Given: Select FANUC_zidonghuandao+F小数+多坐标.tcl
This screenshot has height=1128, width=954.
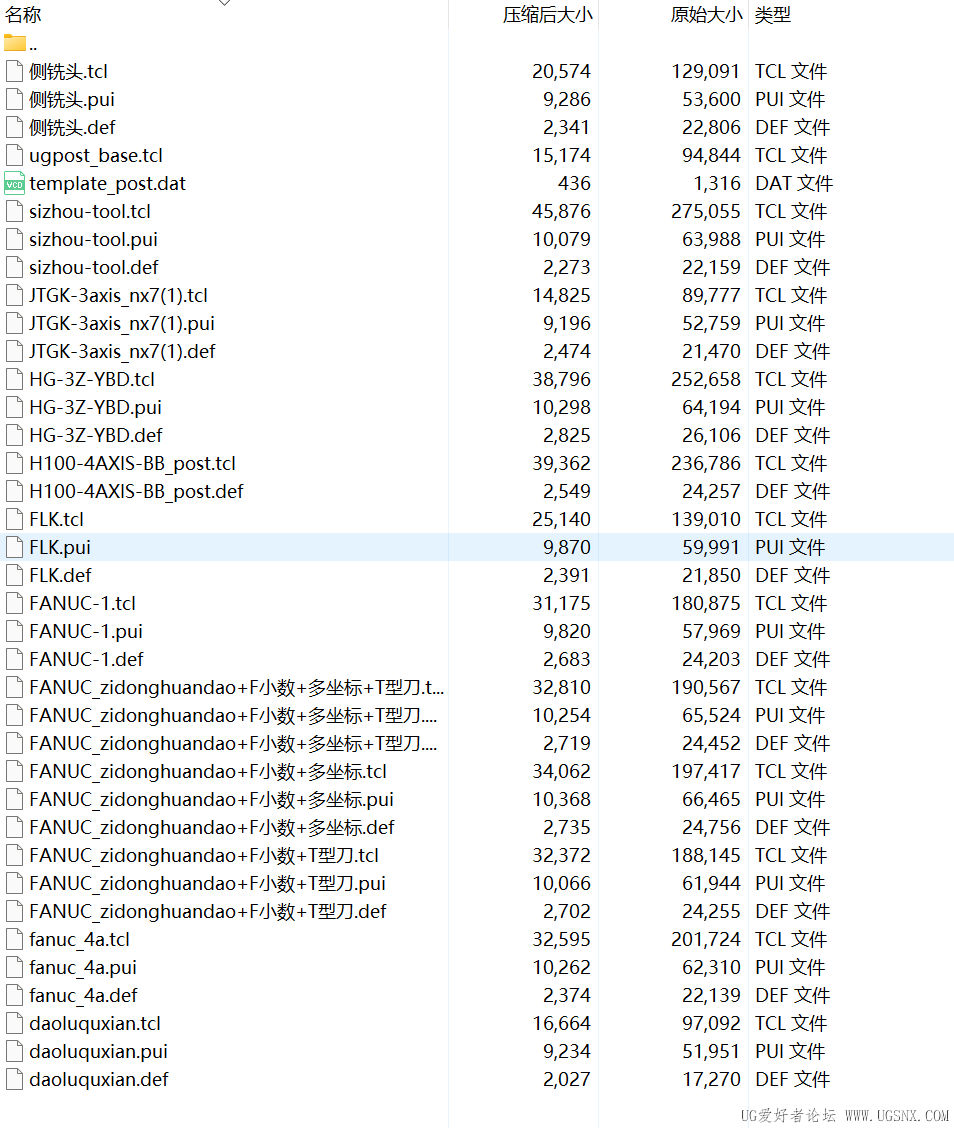Looking at the screenshot, I should tap(208, 771).
